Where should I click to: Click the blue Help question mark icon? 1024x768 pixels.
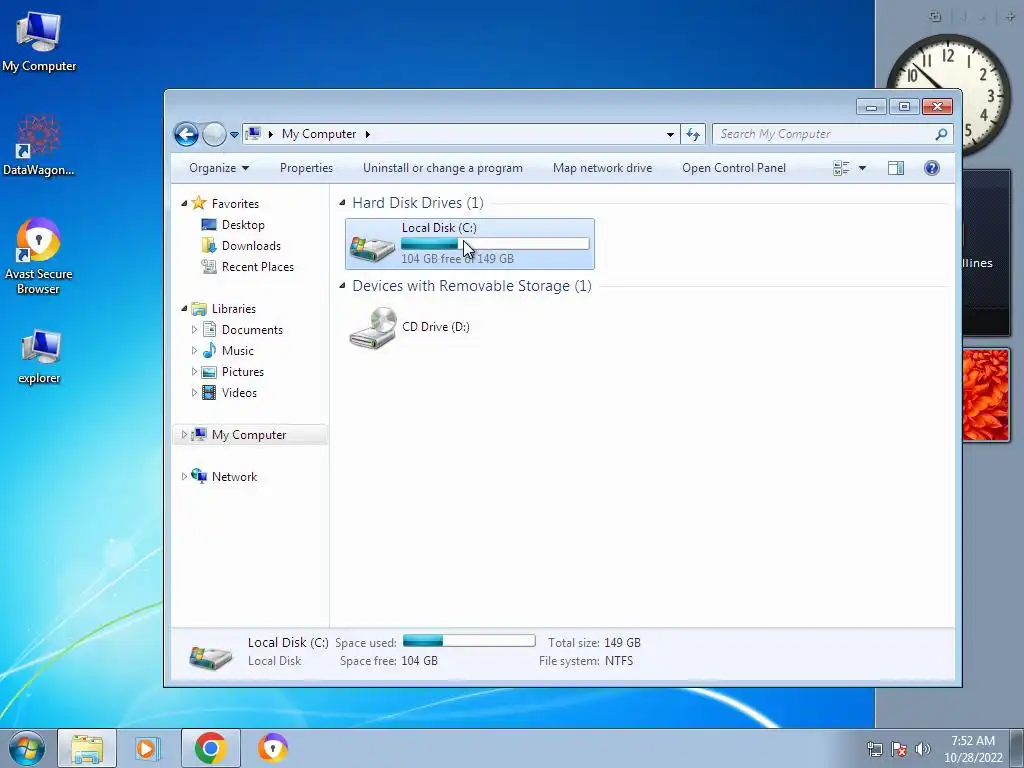tap(932, 168)
